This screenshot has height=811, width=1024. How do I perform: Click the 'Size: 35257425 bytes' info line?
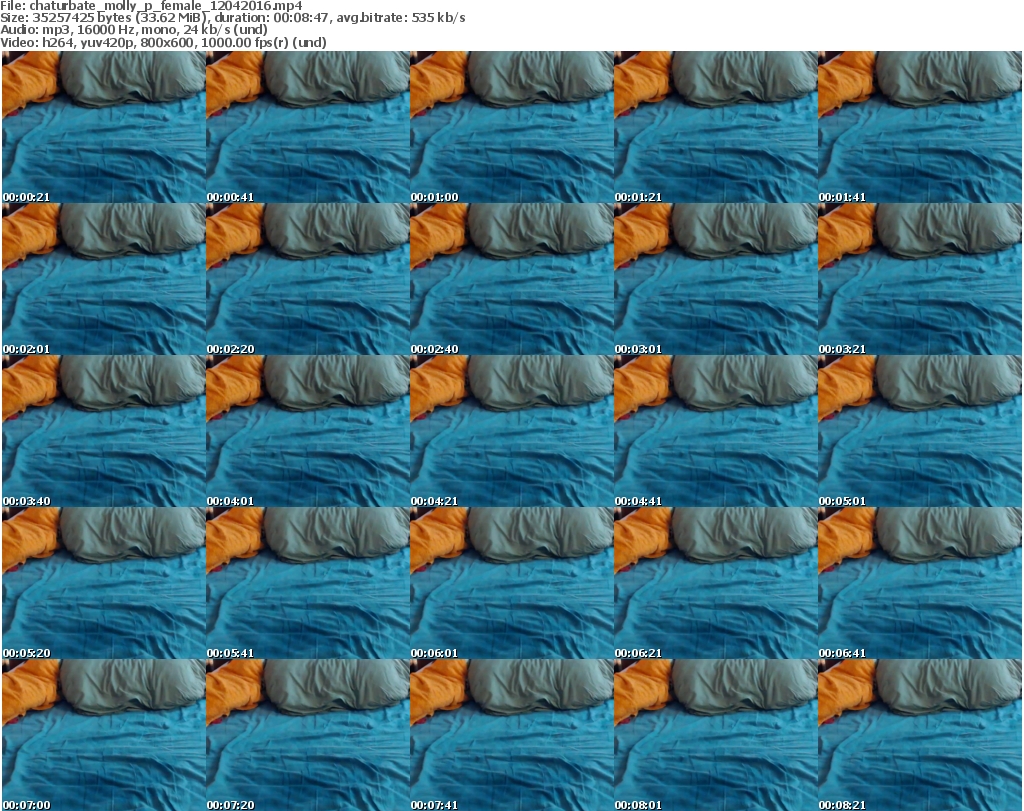232,18
